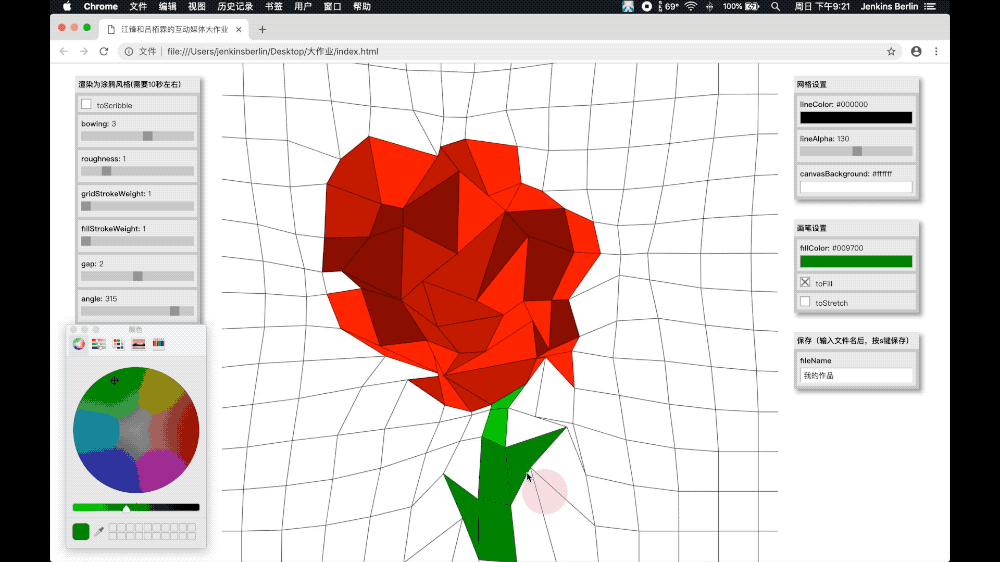Open the Chrome three-dot menu
Viewport: 1000px width, 562px height.
tap(936, 52)
